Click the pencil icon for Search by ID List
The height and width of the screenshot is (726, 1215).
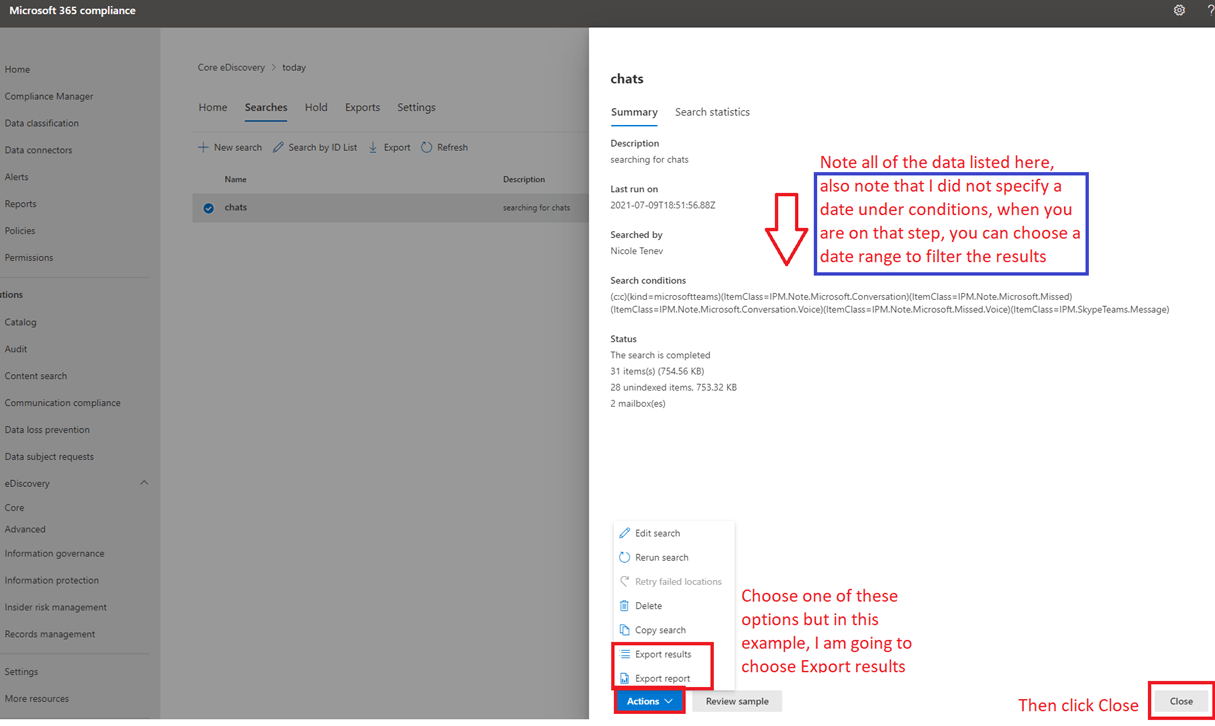point(278,147)
